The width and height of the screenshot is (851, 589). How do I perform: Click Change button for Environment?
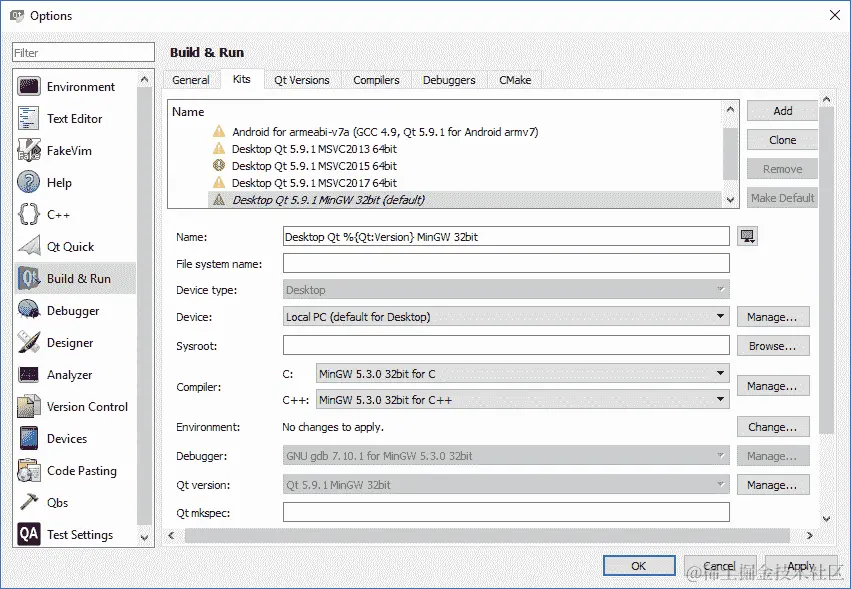pos(773,427)
